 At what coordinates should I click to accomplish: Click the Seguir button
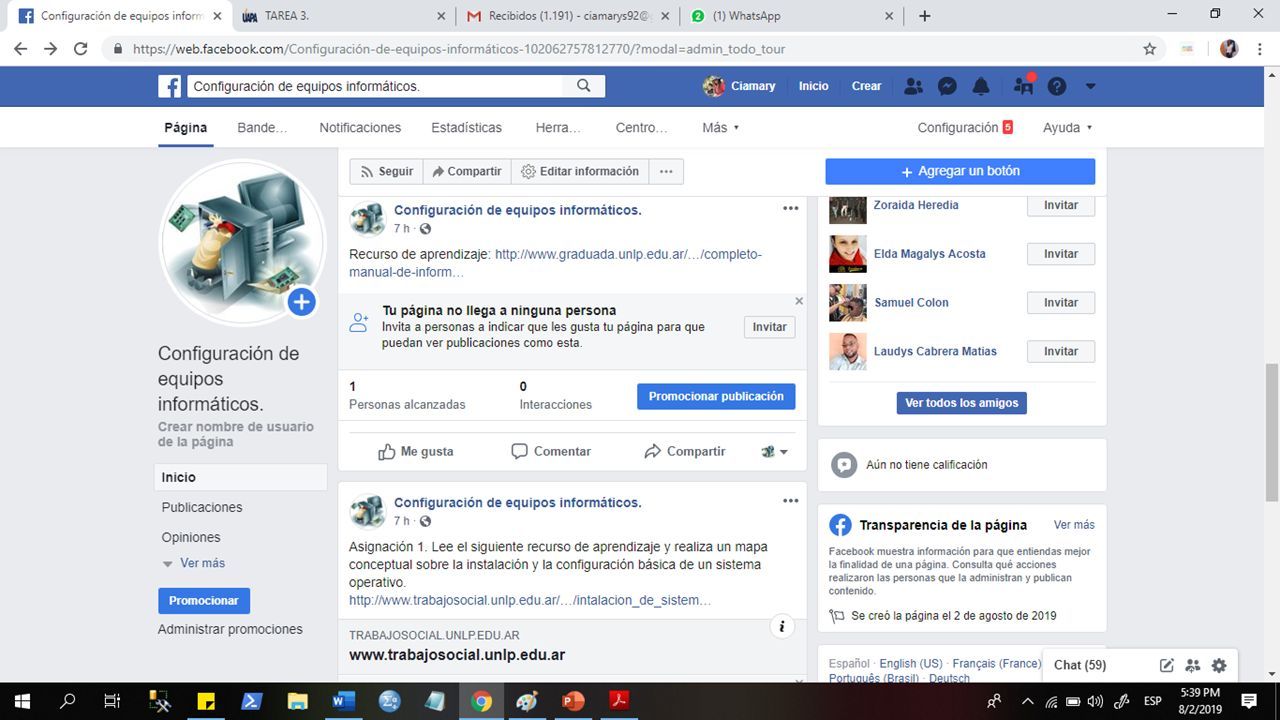[386, 172]
